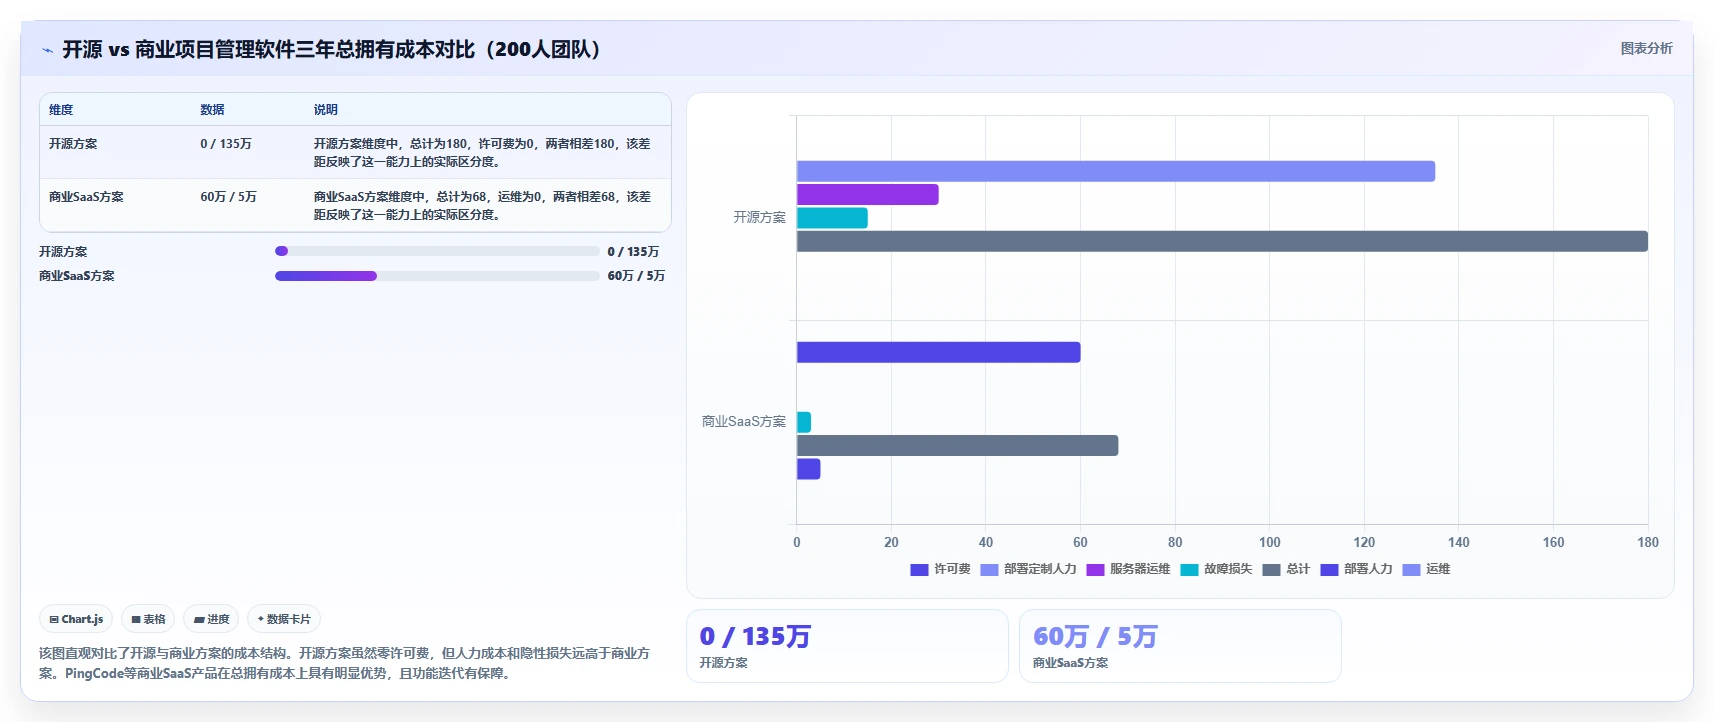Open the 60万 / 5万 data card

(1180, 646)
